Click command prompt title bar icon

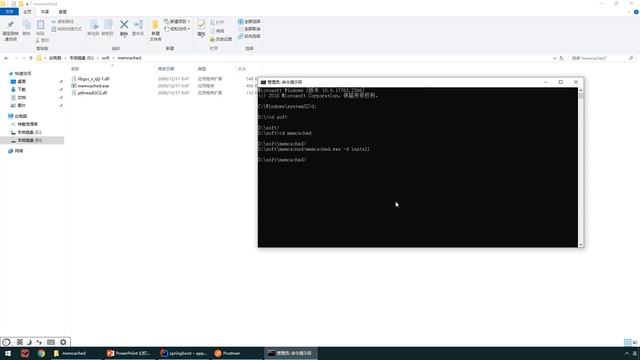[263, 82]
